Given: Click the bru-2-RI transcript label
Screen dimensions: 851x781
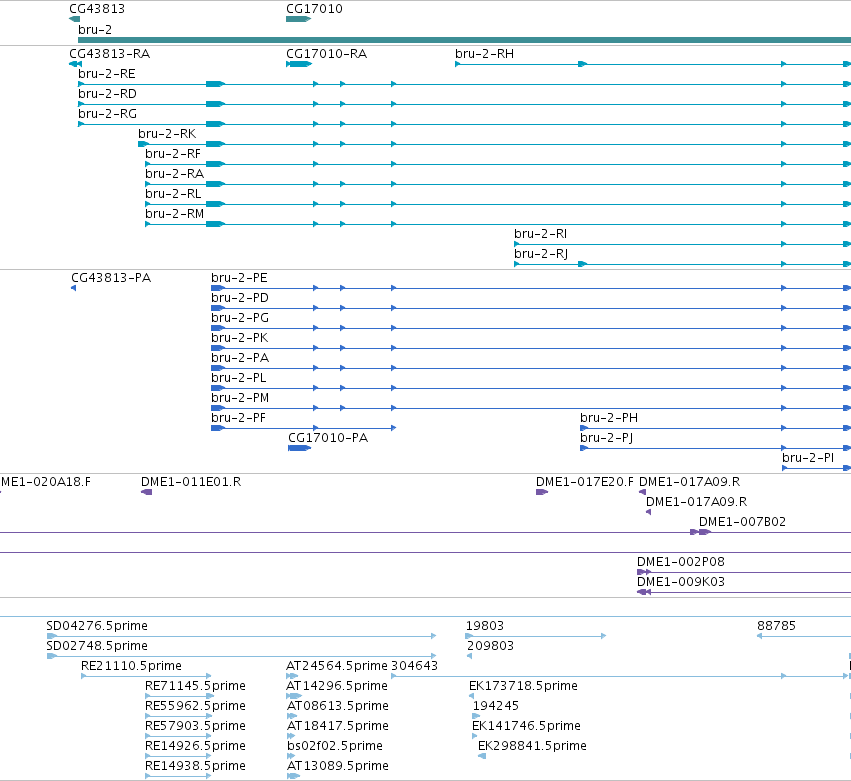Looking at the screenshot, I should coord(541,234).
